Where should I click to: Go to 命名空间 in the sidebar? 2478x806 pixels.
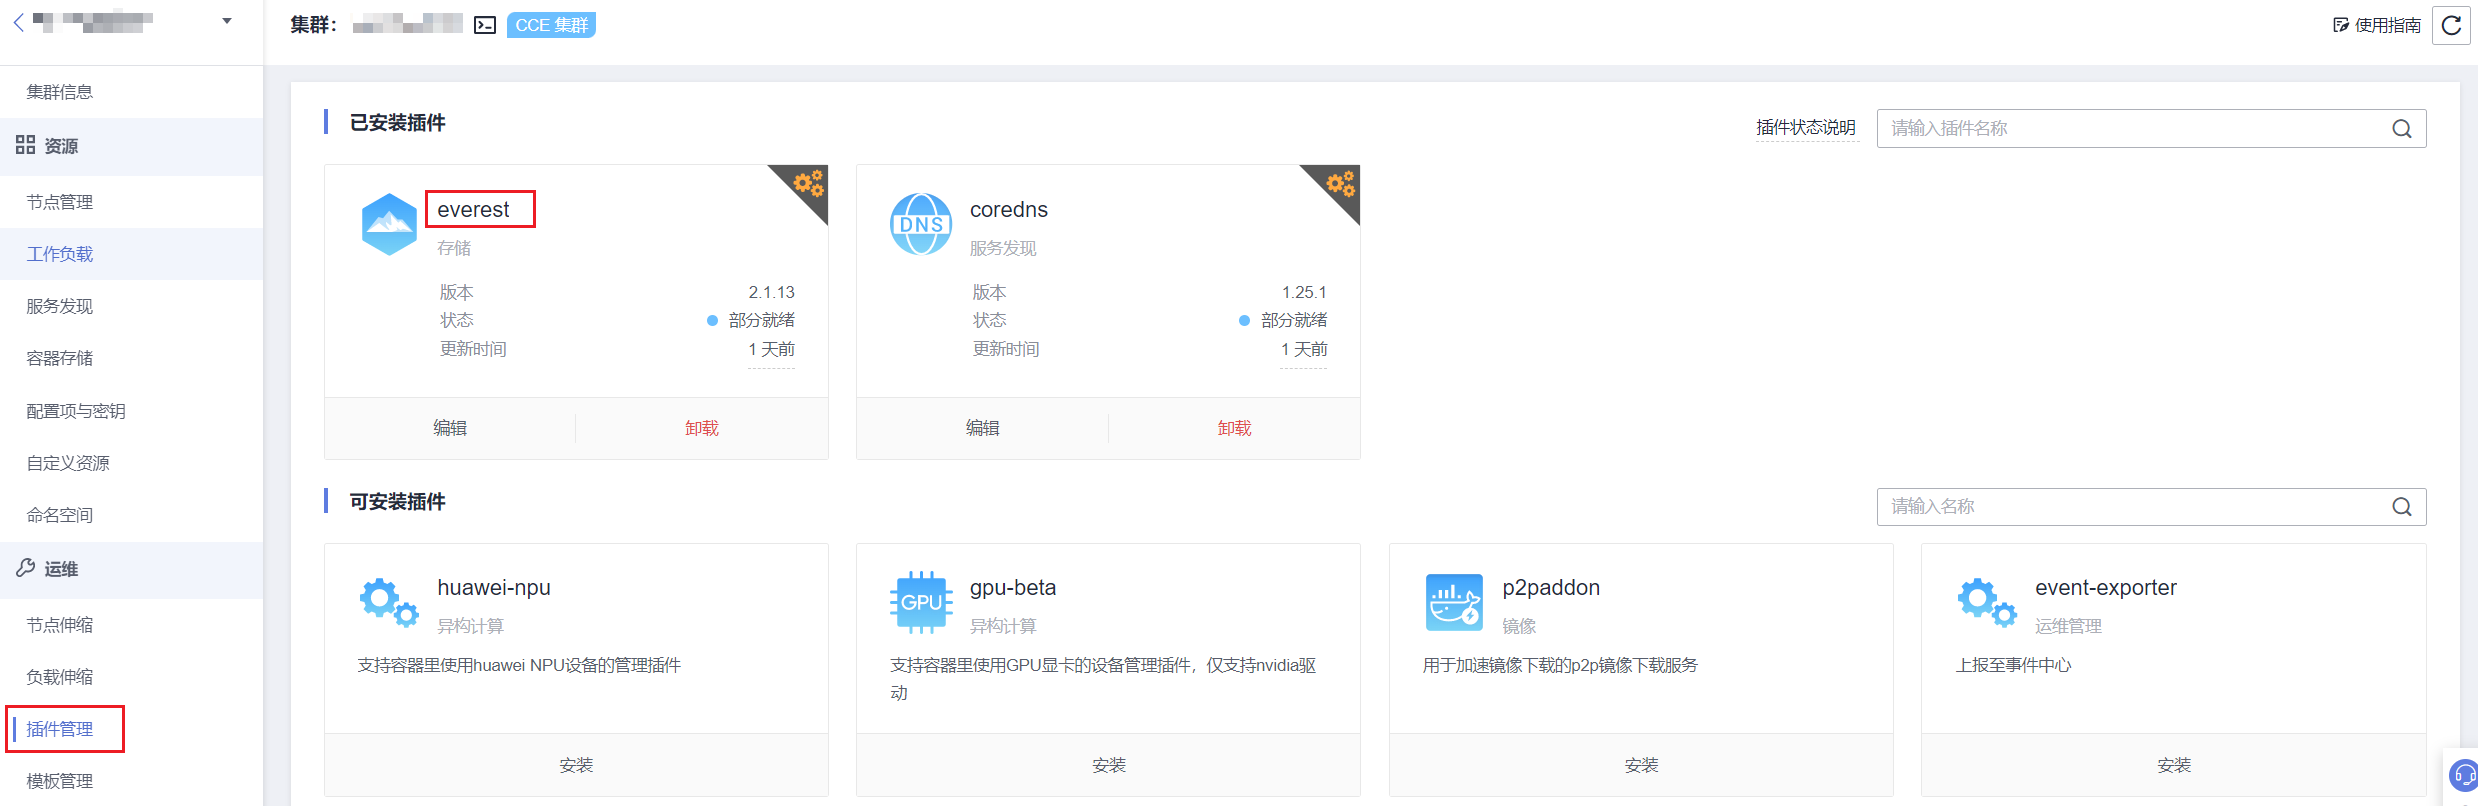(x=60, y=515)
